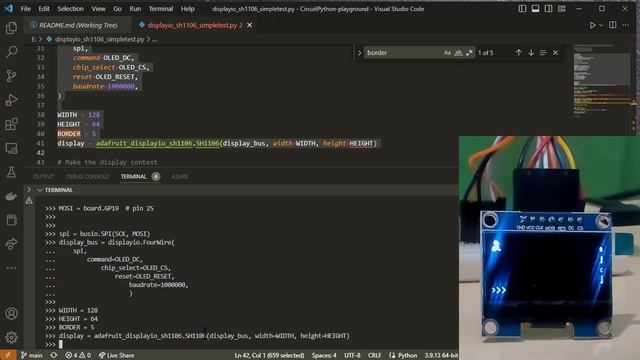Viewport: 640px width, 360px height.
Task: Toggle Match Whole Word in find widget
Action: pyautogui.click(x=458, y=53)
